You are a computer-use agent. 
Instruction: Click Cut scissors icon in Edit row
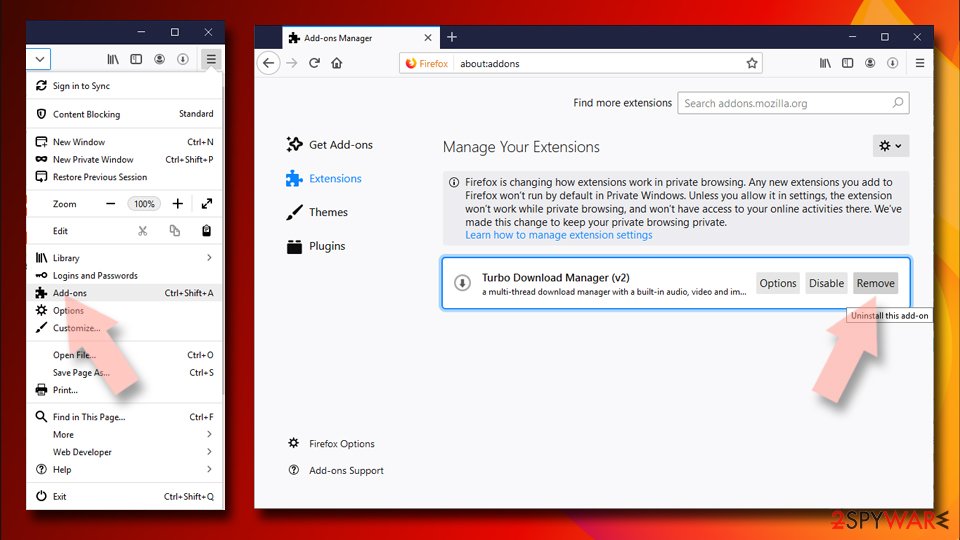143,231
